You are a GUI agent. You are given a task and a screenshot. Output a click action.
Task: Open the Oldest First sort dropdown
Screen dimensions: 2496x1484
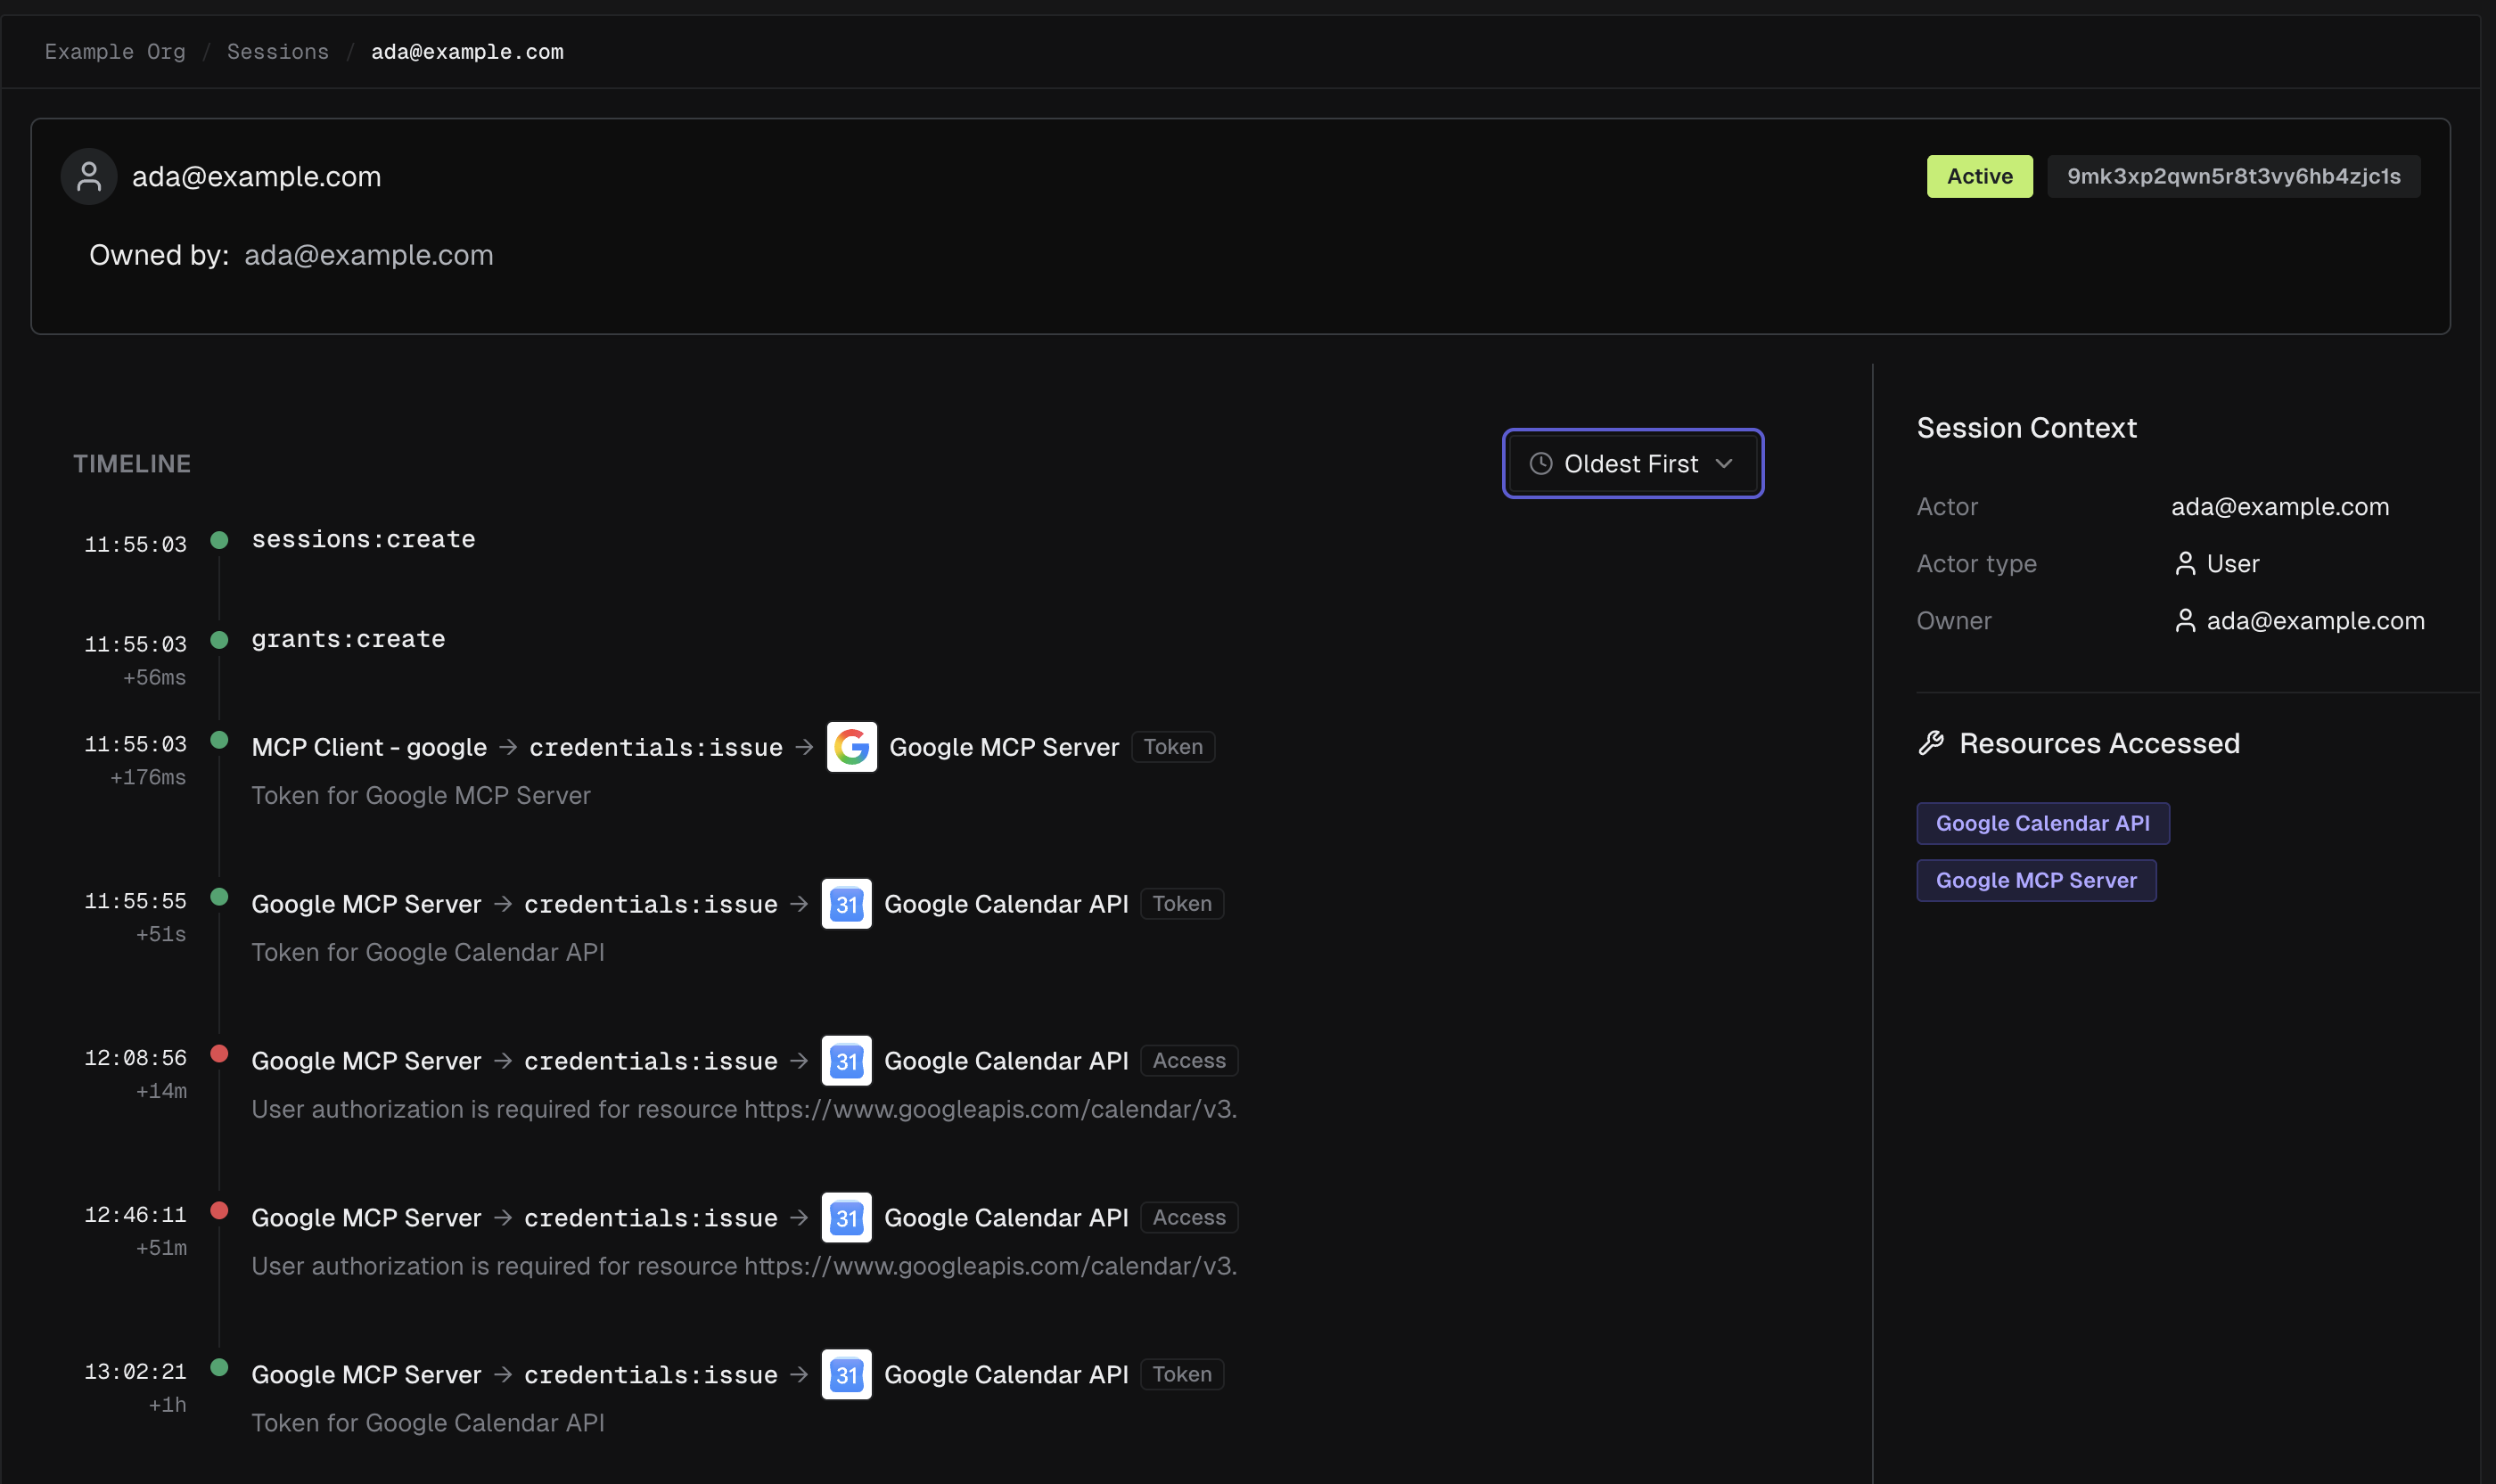coord(1633,464)
